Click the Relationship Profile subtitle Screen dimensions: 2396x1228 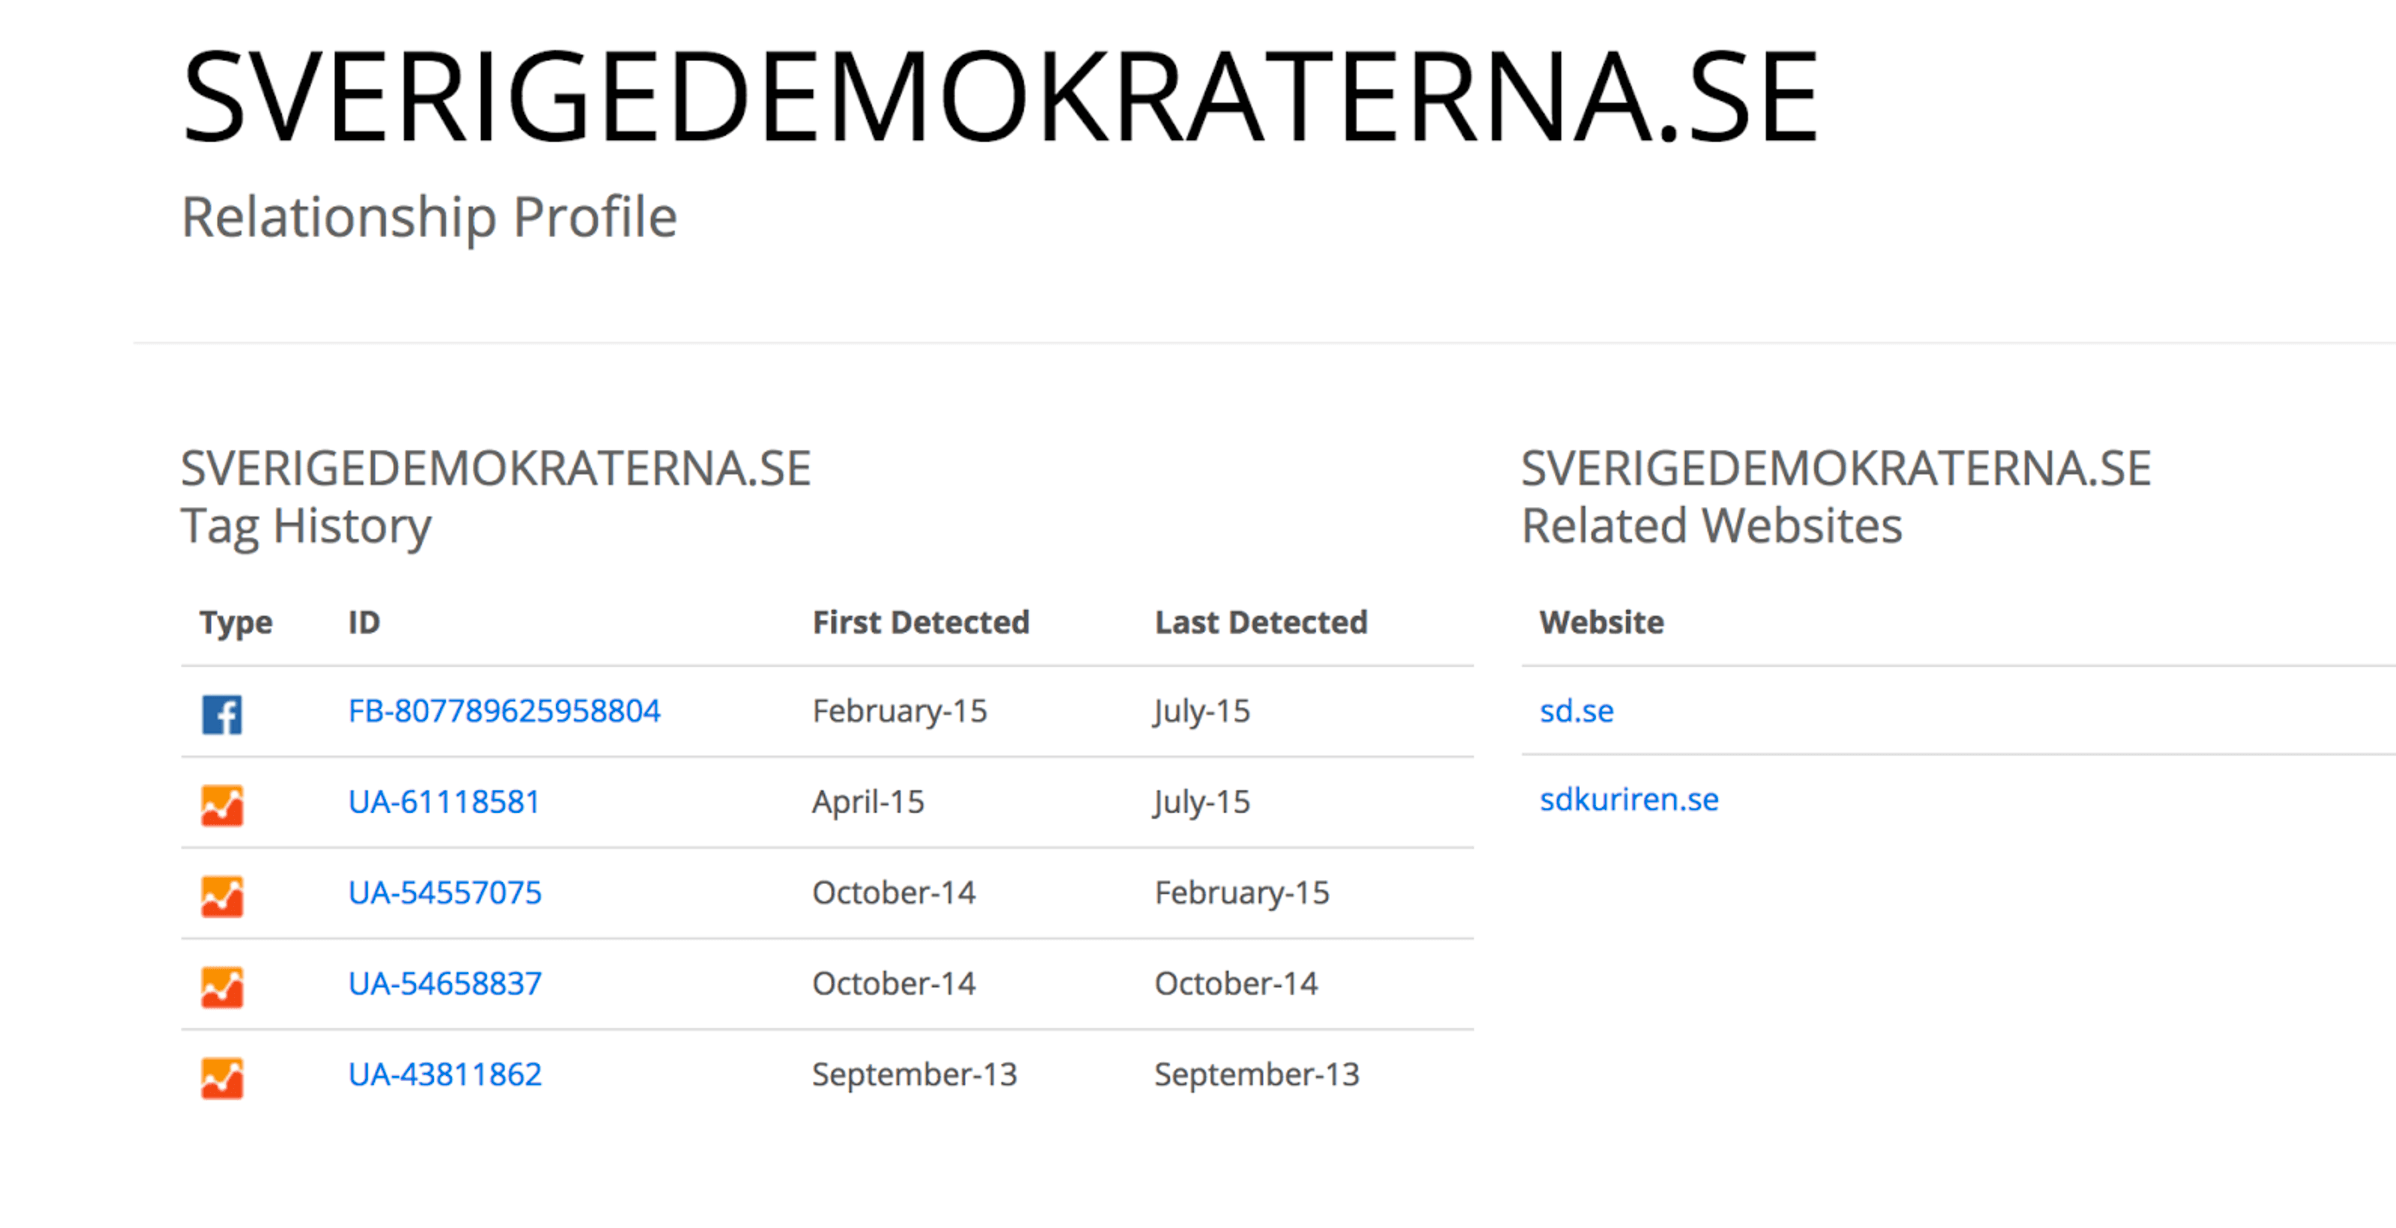coord(429,217)
